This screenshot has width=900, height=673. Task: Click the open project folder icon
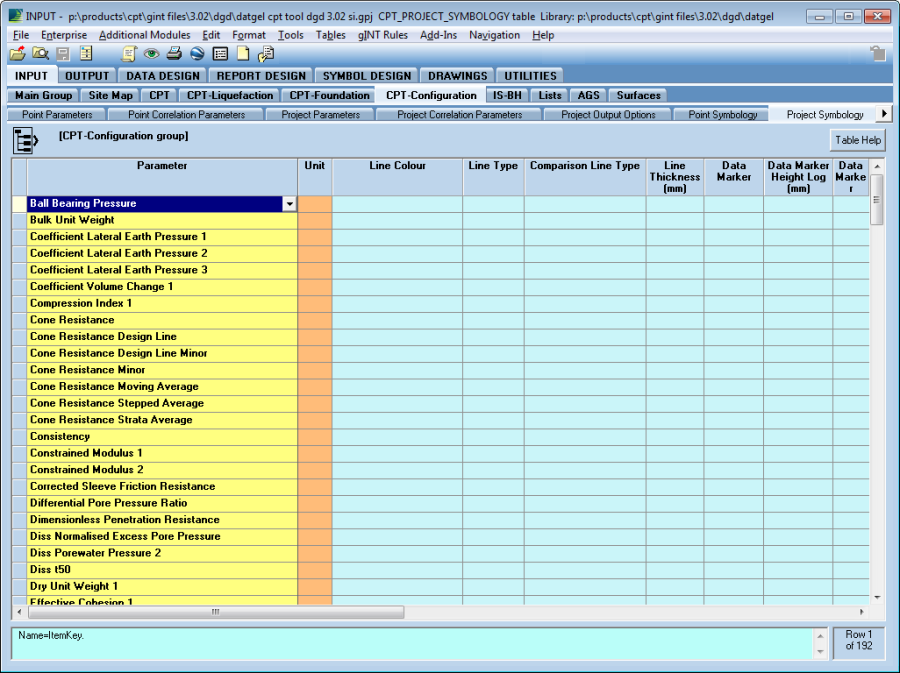coord(17,54)
